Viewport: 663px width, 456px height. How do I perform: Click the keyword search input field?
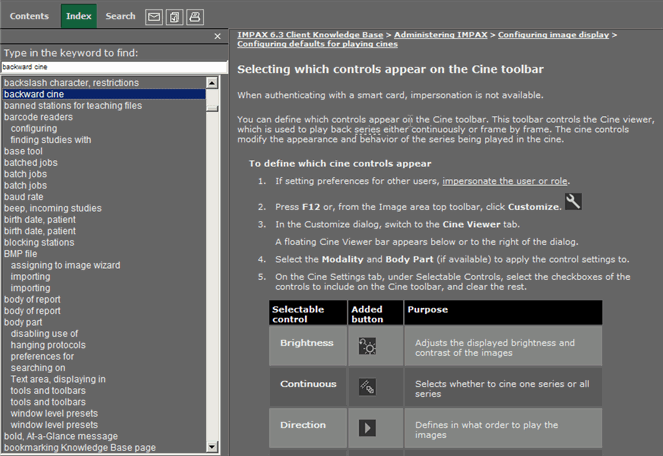(x=114, y=67)
